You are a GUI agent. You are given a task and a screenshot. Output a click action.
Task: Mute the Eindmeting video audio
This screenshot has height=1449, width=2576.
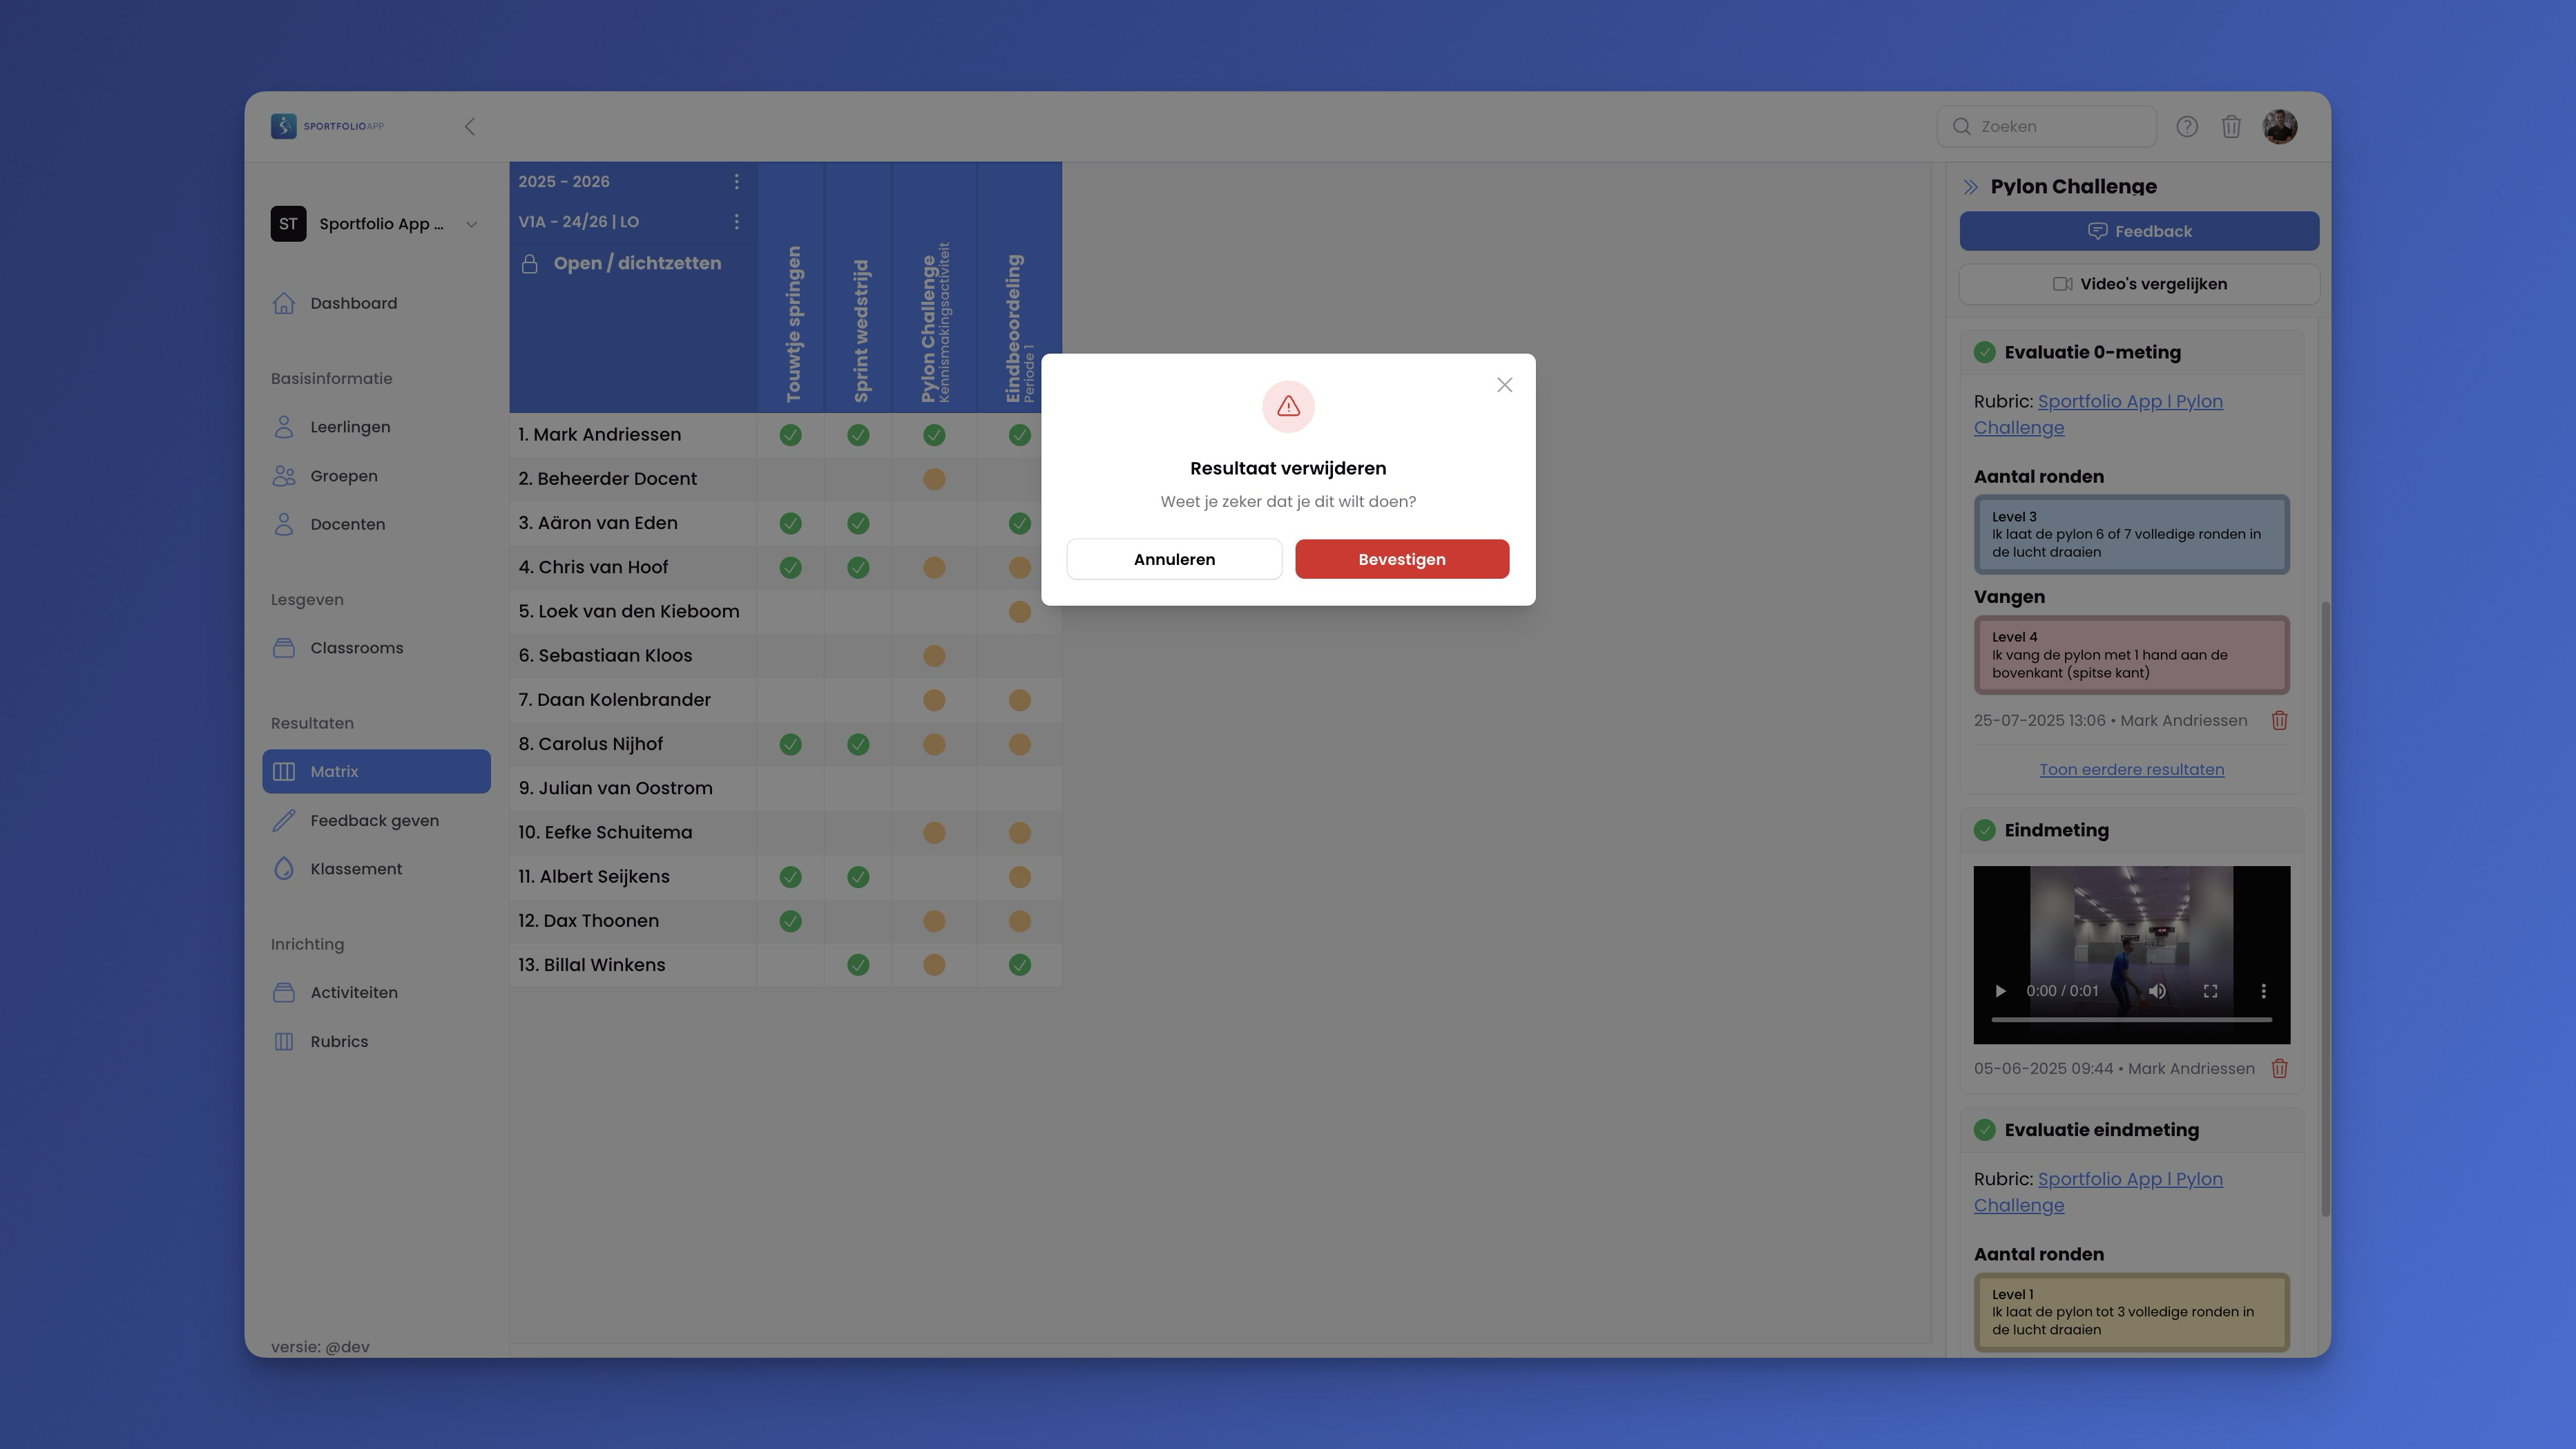point(2157,991)
